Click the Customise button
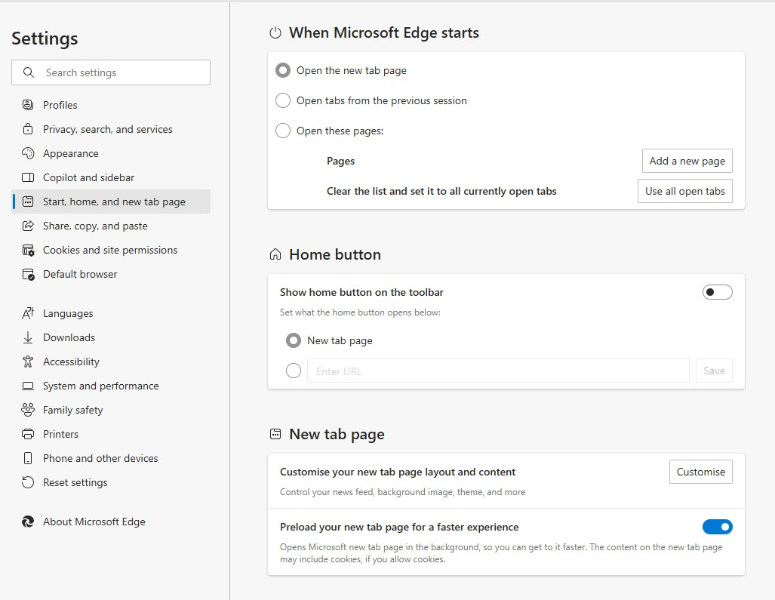Viewport: 775px width, 600px height. [x=701, y=472]
